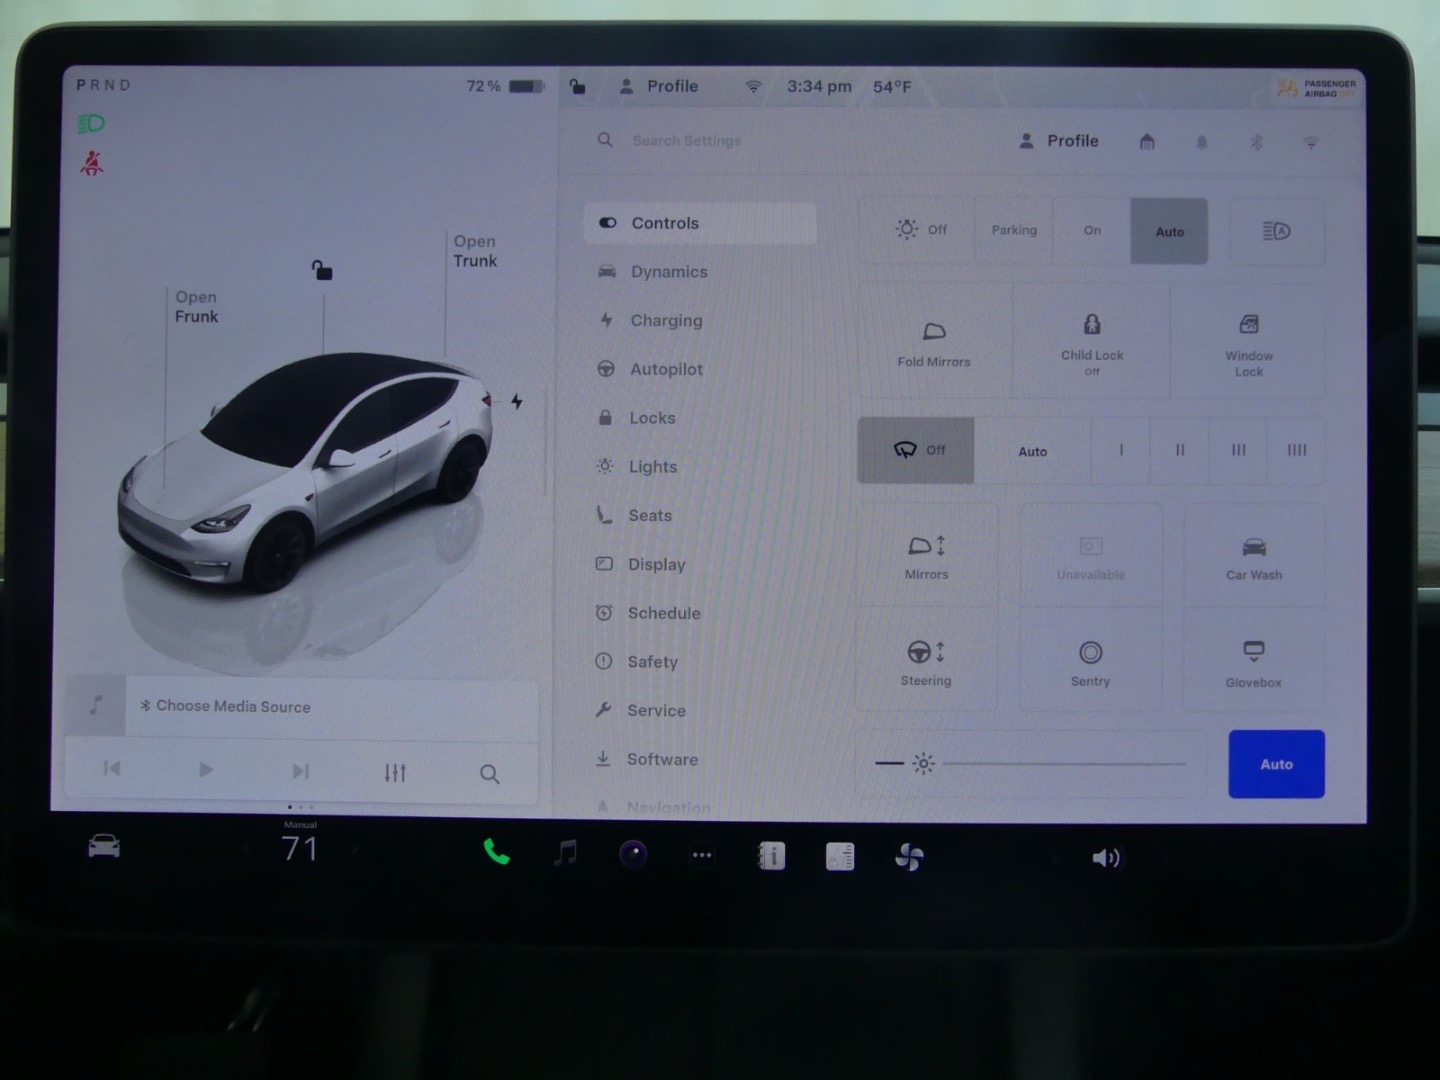Open the media equalizer settings icon
This screenshot has width=1440, height=1080.
pos(395,772)
